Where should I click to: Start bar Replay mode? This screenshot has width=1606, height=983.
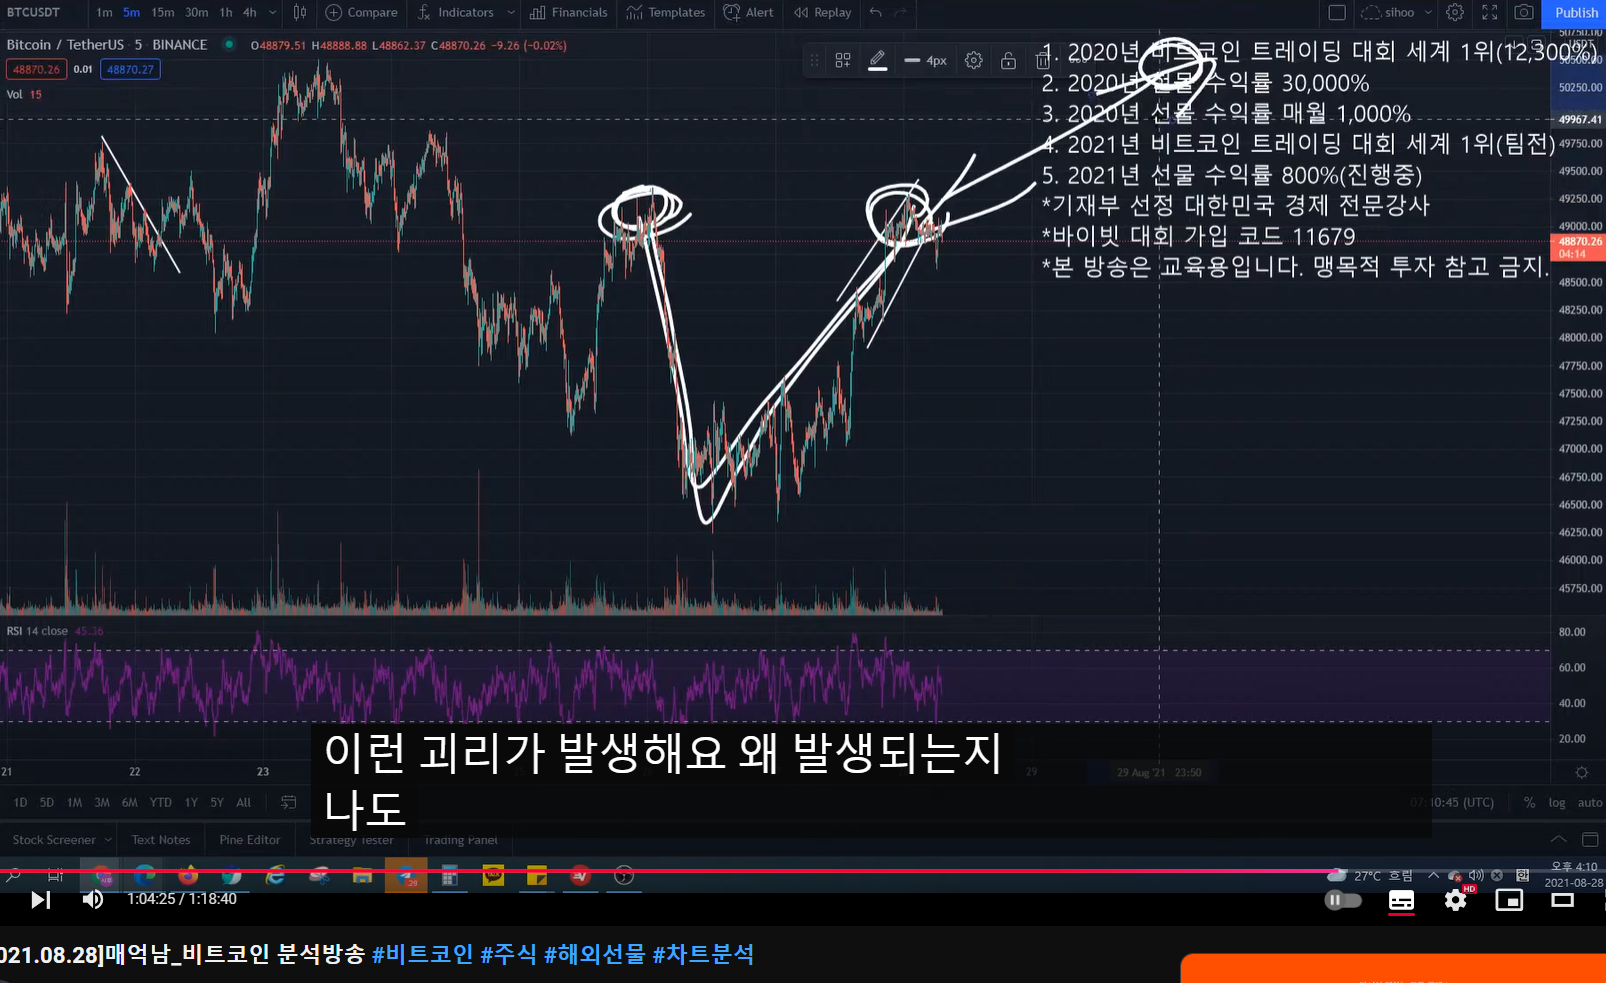822,13
